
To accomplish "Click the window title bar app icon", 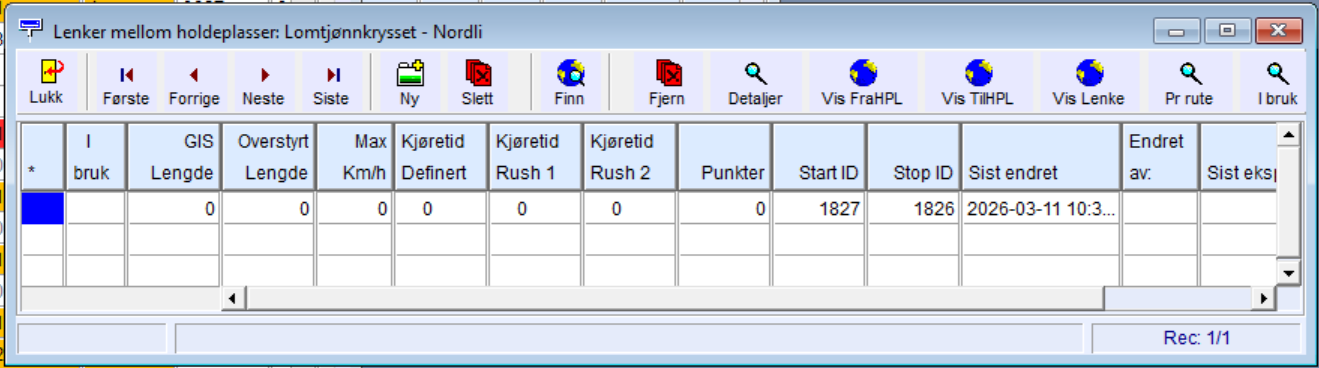I will coord(32,29).
